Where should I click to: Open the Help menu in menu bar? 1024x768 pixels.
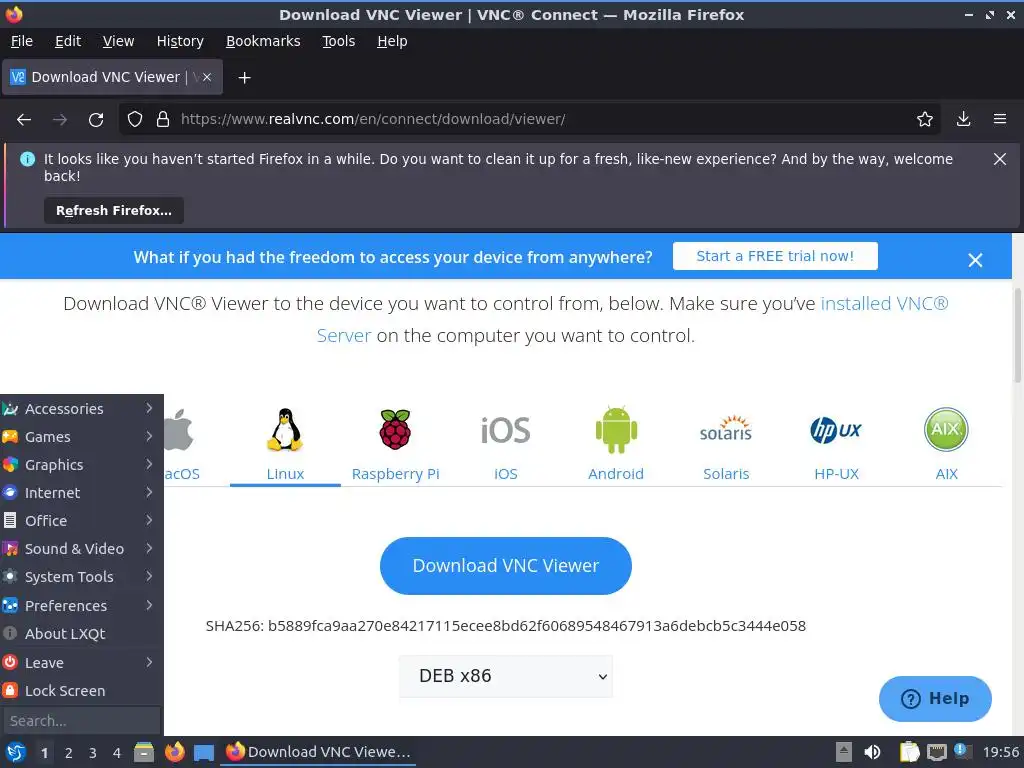click(392, 41)
